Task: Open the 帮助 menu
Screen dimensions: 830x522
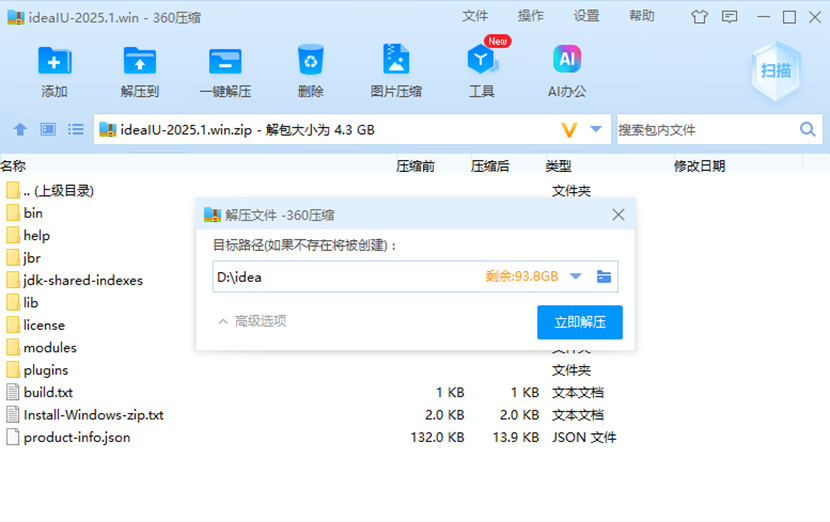Action: coord(642,16)
